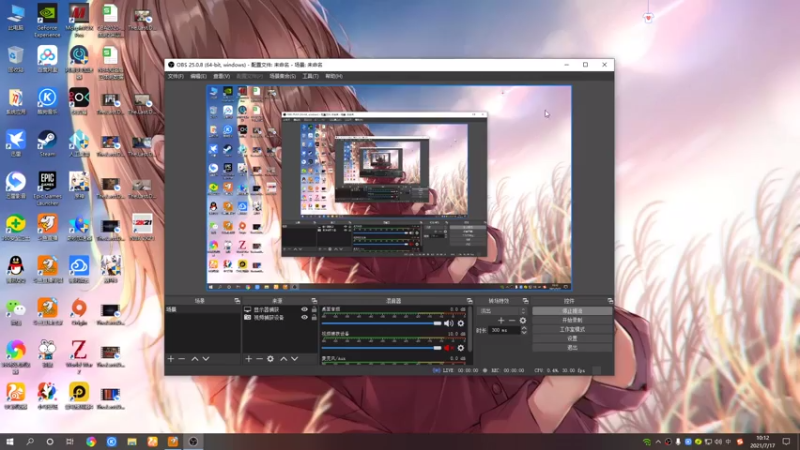Open the Help menu in OBS

point(334,76)
